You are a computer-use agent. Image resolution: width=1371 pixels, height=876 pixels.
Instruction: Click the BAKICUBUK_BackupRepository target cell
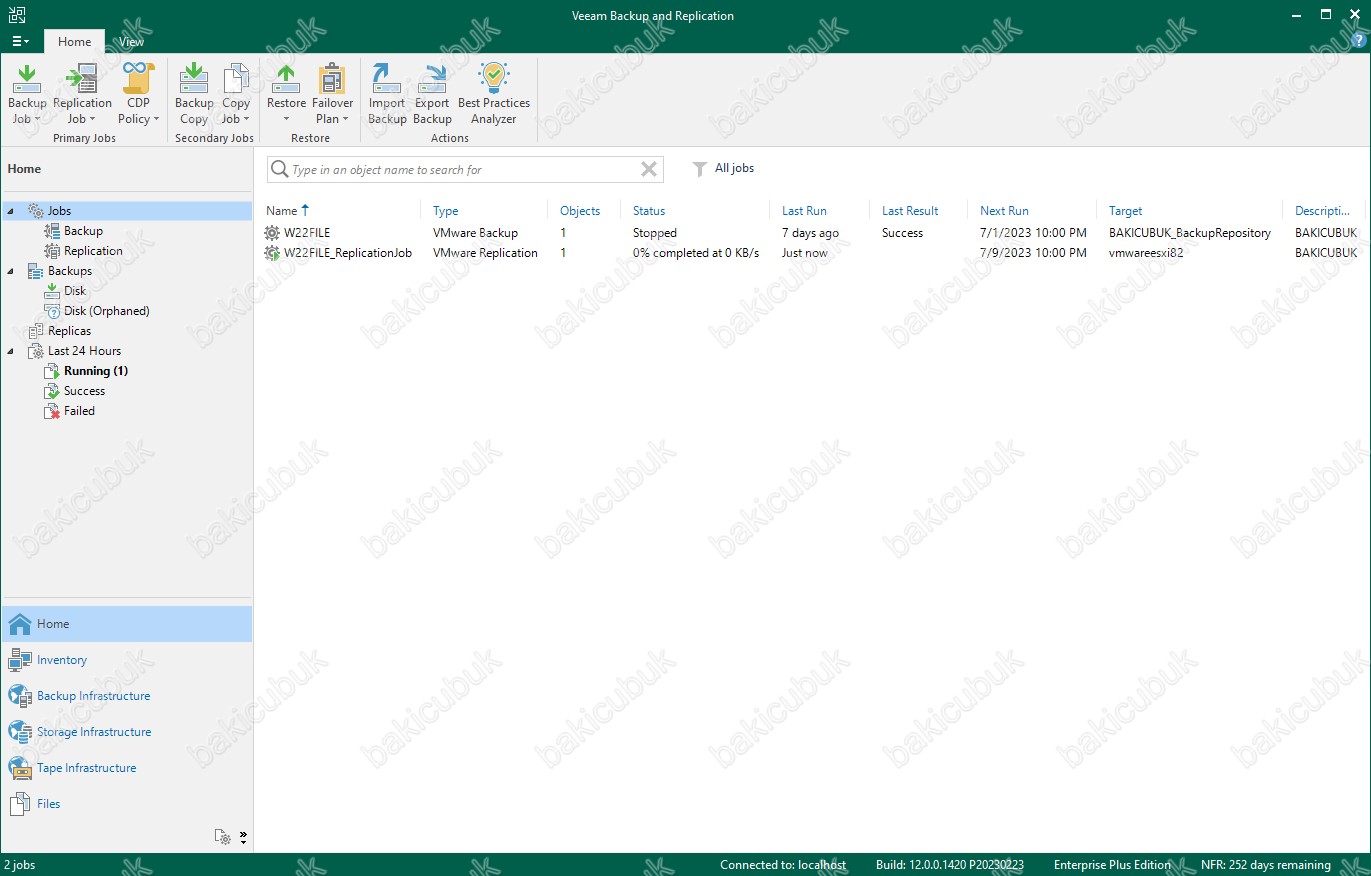1190,233
